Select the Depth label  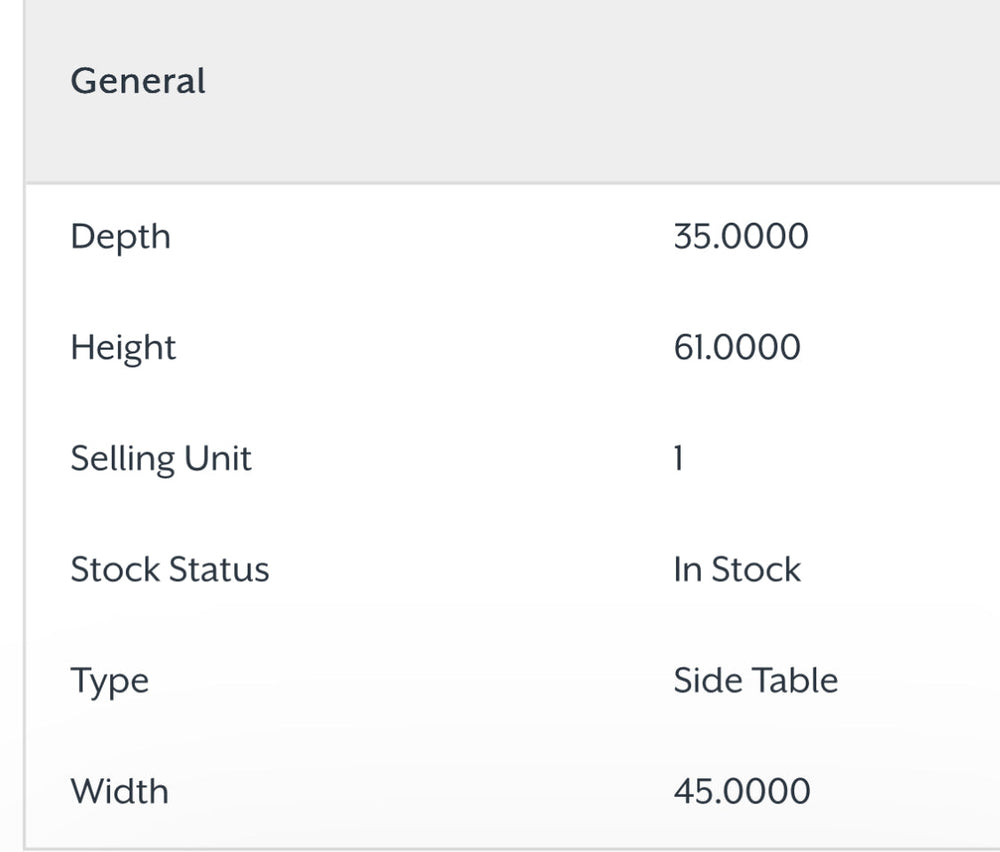120,237
